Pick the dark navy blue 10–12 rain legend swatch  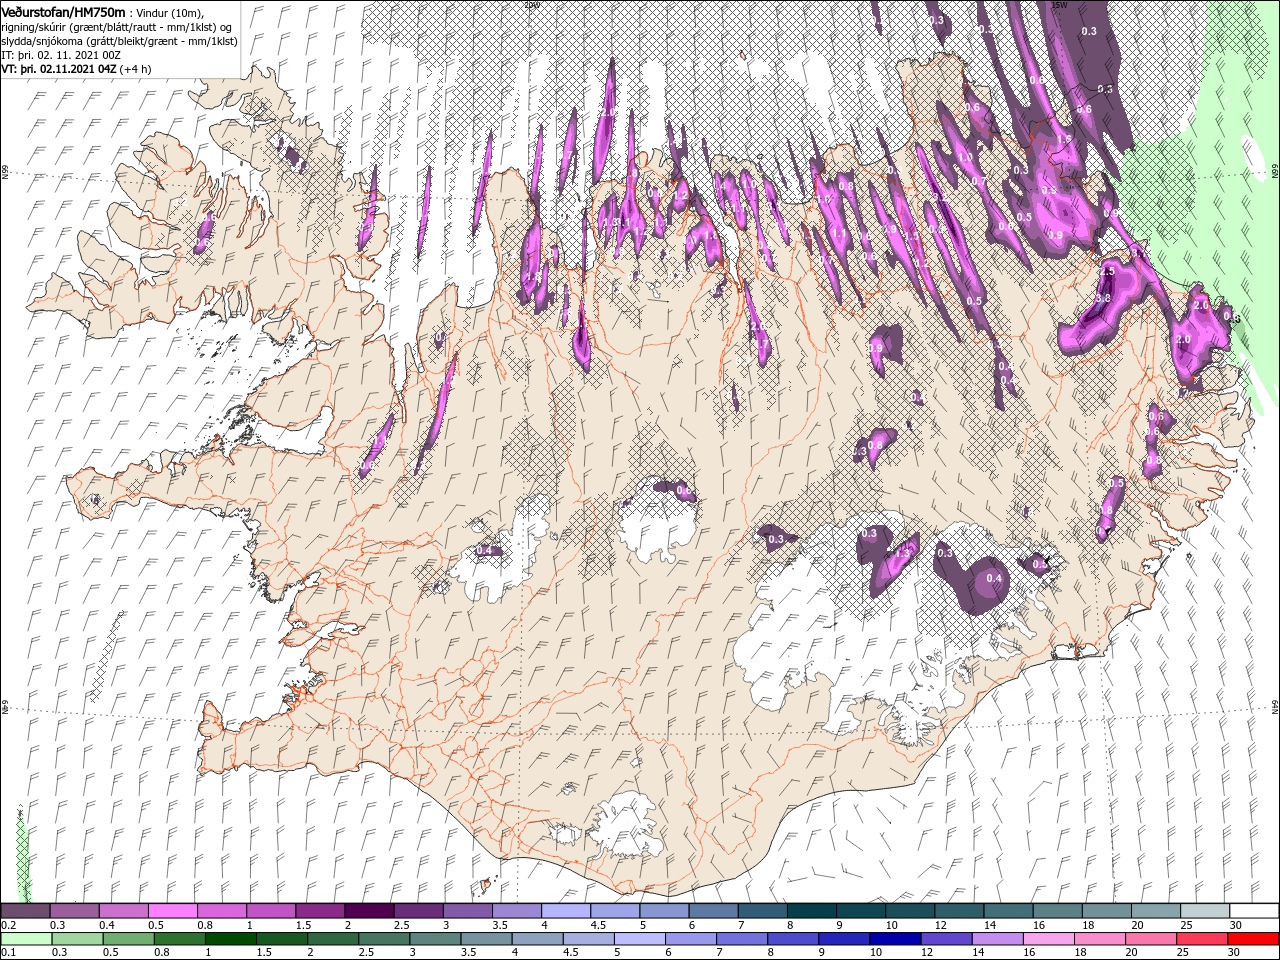coord(893,939)
